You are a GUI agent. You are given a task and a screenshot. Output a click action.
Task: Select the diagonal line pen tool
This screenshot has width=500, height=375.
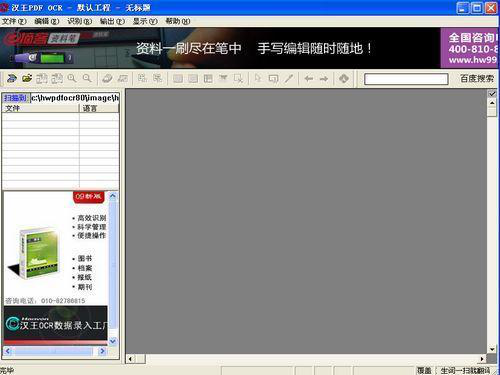point(289,79)
